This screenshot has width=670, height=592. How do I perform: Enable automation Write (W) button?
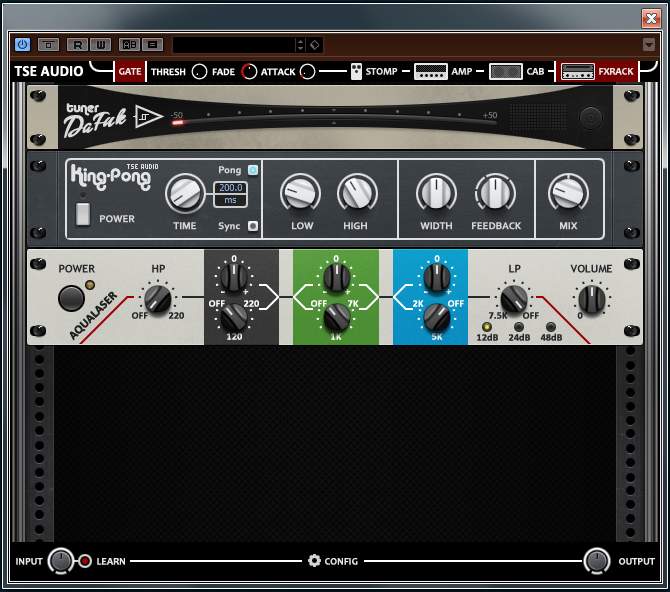[100, 44]
